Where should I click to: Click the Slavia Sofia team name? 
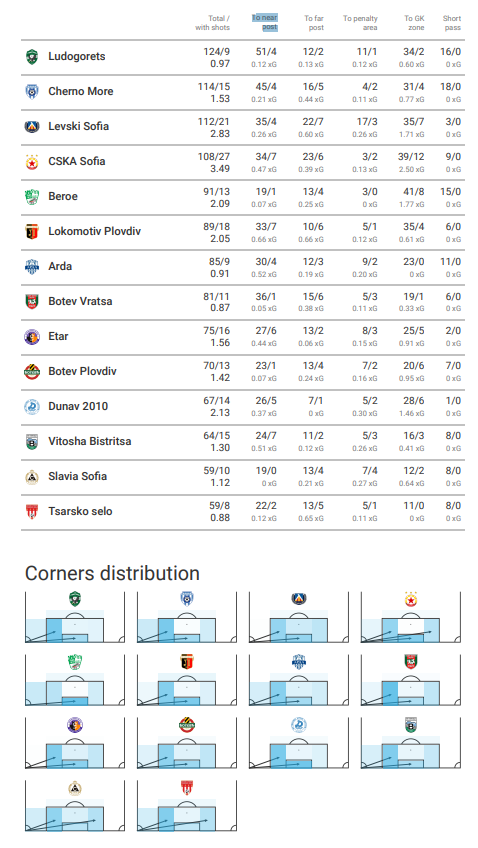[77, 476]
